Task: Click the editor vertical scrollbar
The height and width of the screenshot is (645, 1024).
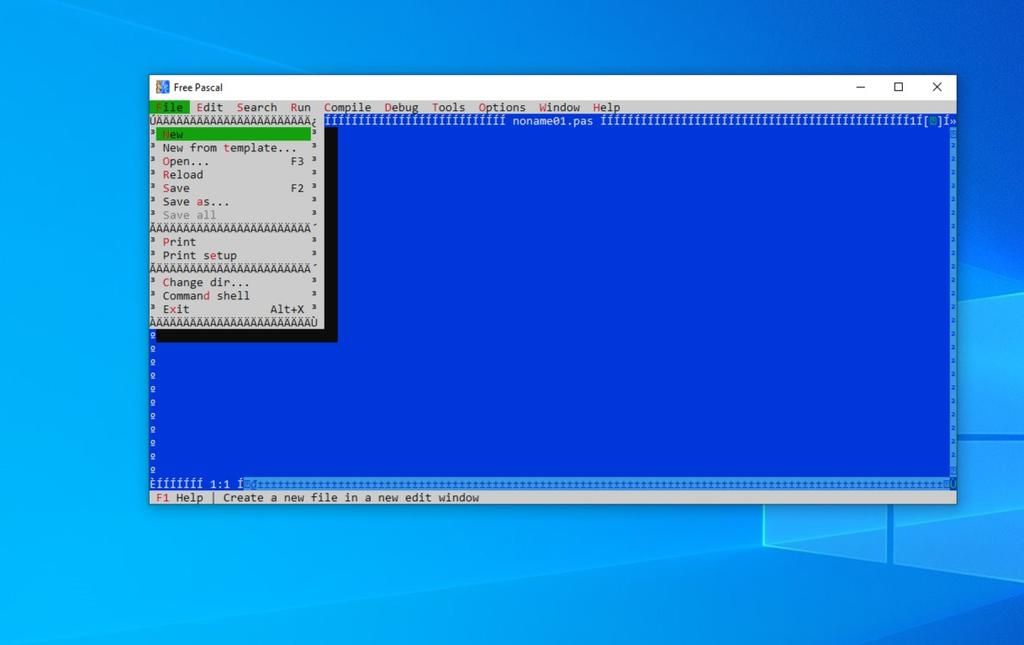Action: (953, 302)
